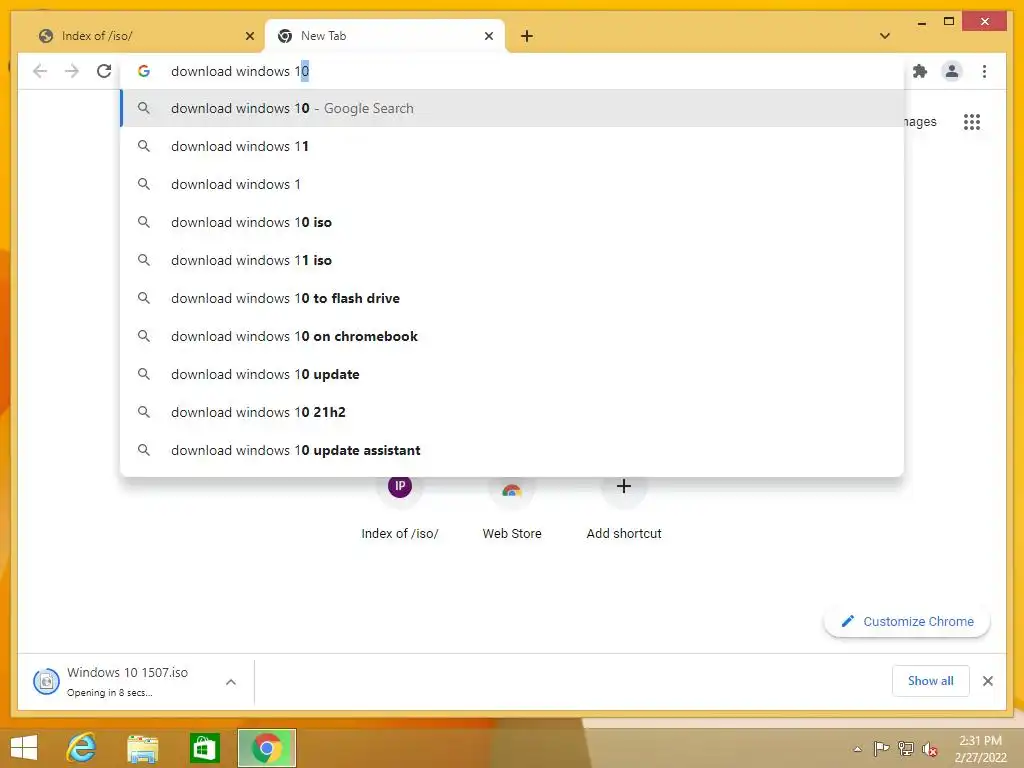
Task: Close the New Tab tab
Action: coord(488,36)
